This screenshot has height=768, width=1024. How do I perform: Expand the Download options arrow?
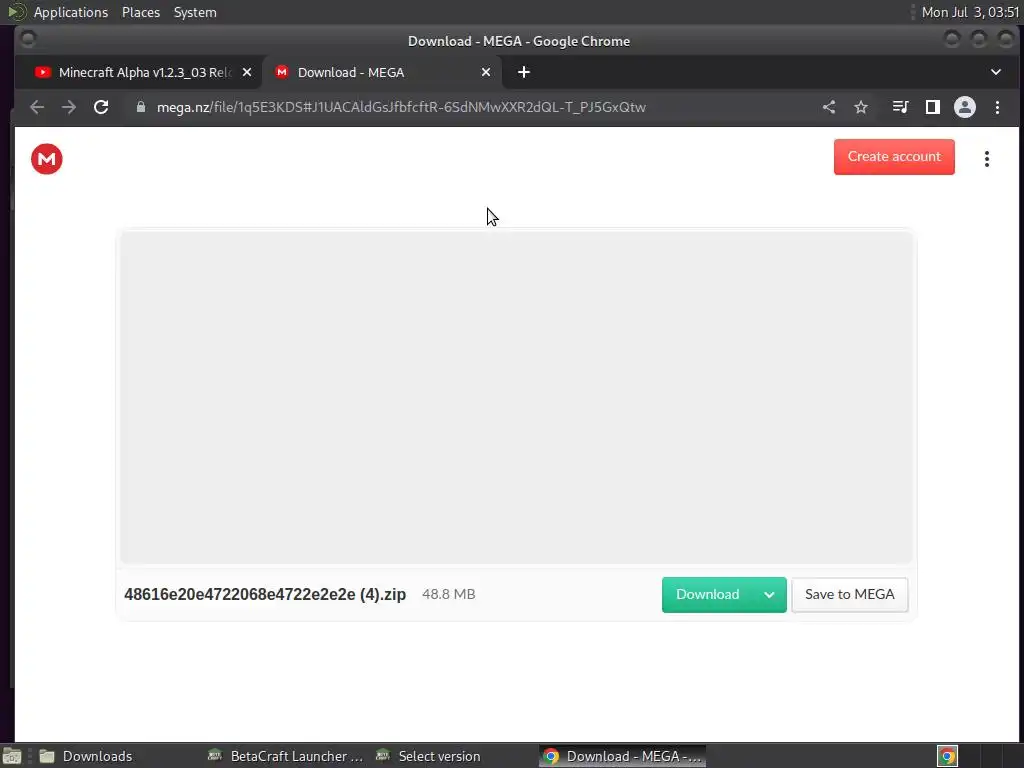(x=769, y=594)
